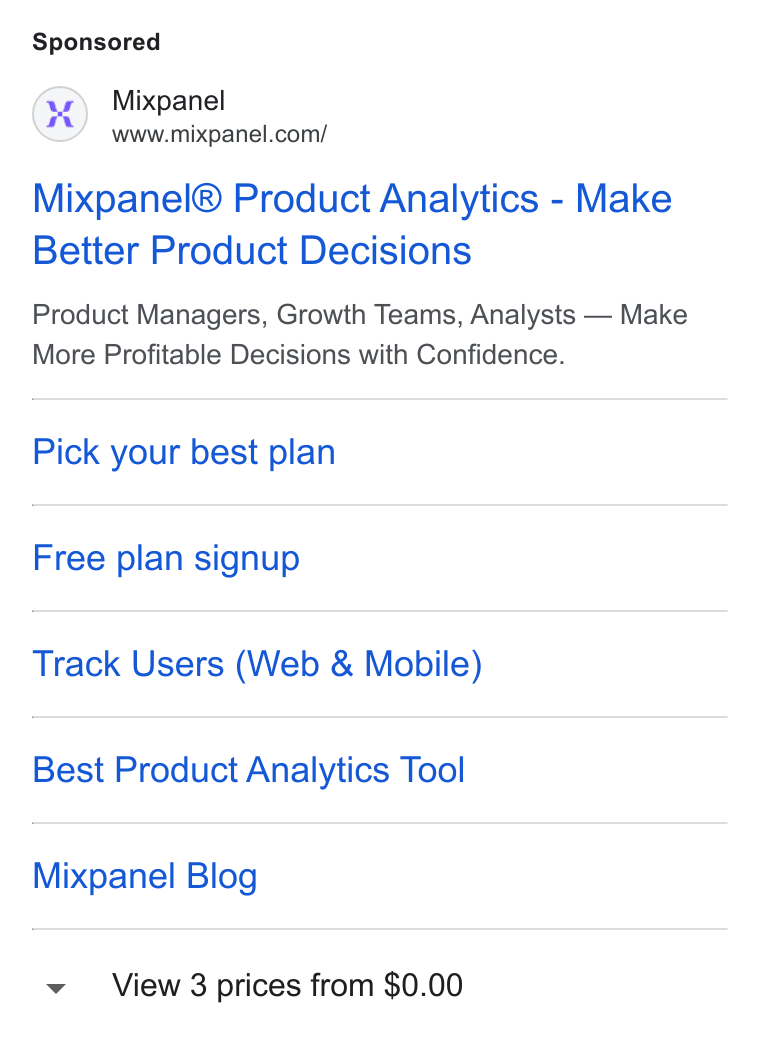760x1046 pixels.
Task: Click the Mixpanel purple X logo icon
Action: click(x=60, y=114)
